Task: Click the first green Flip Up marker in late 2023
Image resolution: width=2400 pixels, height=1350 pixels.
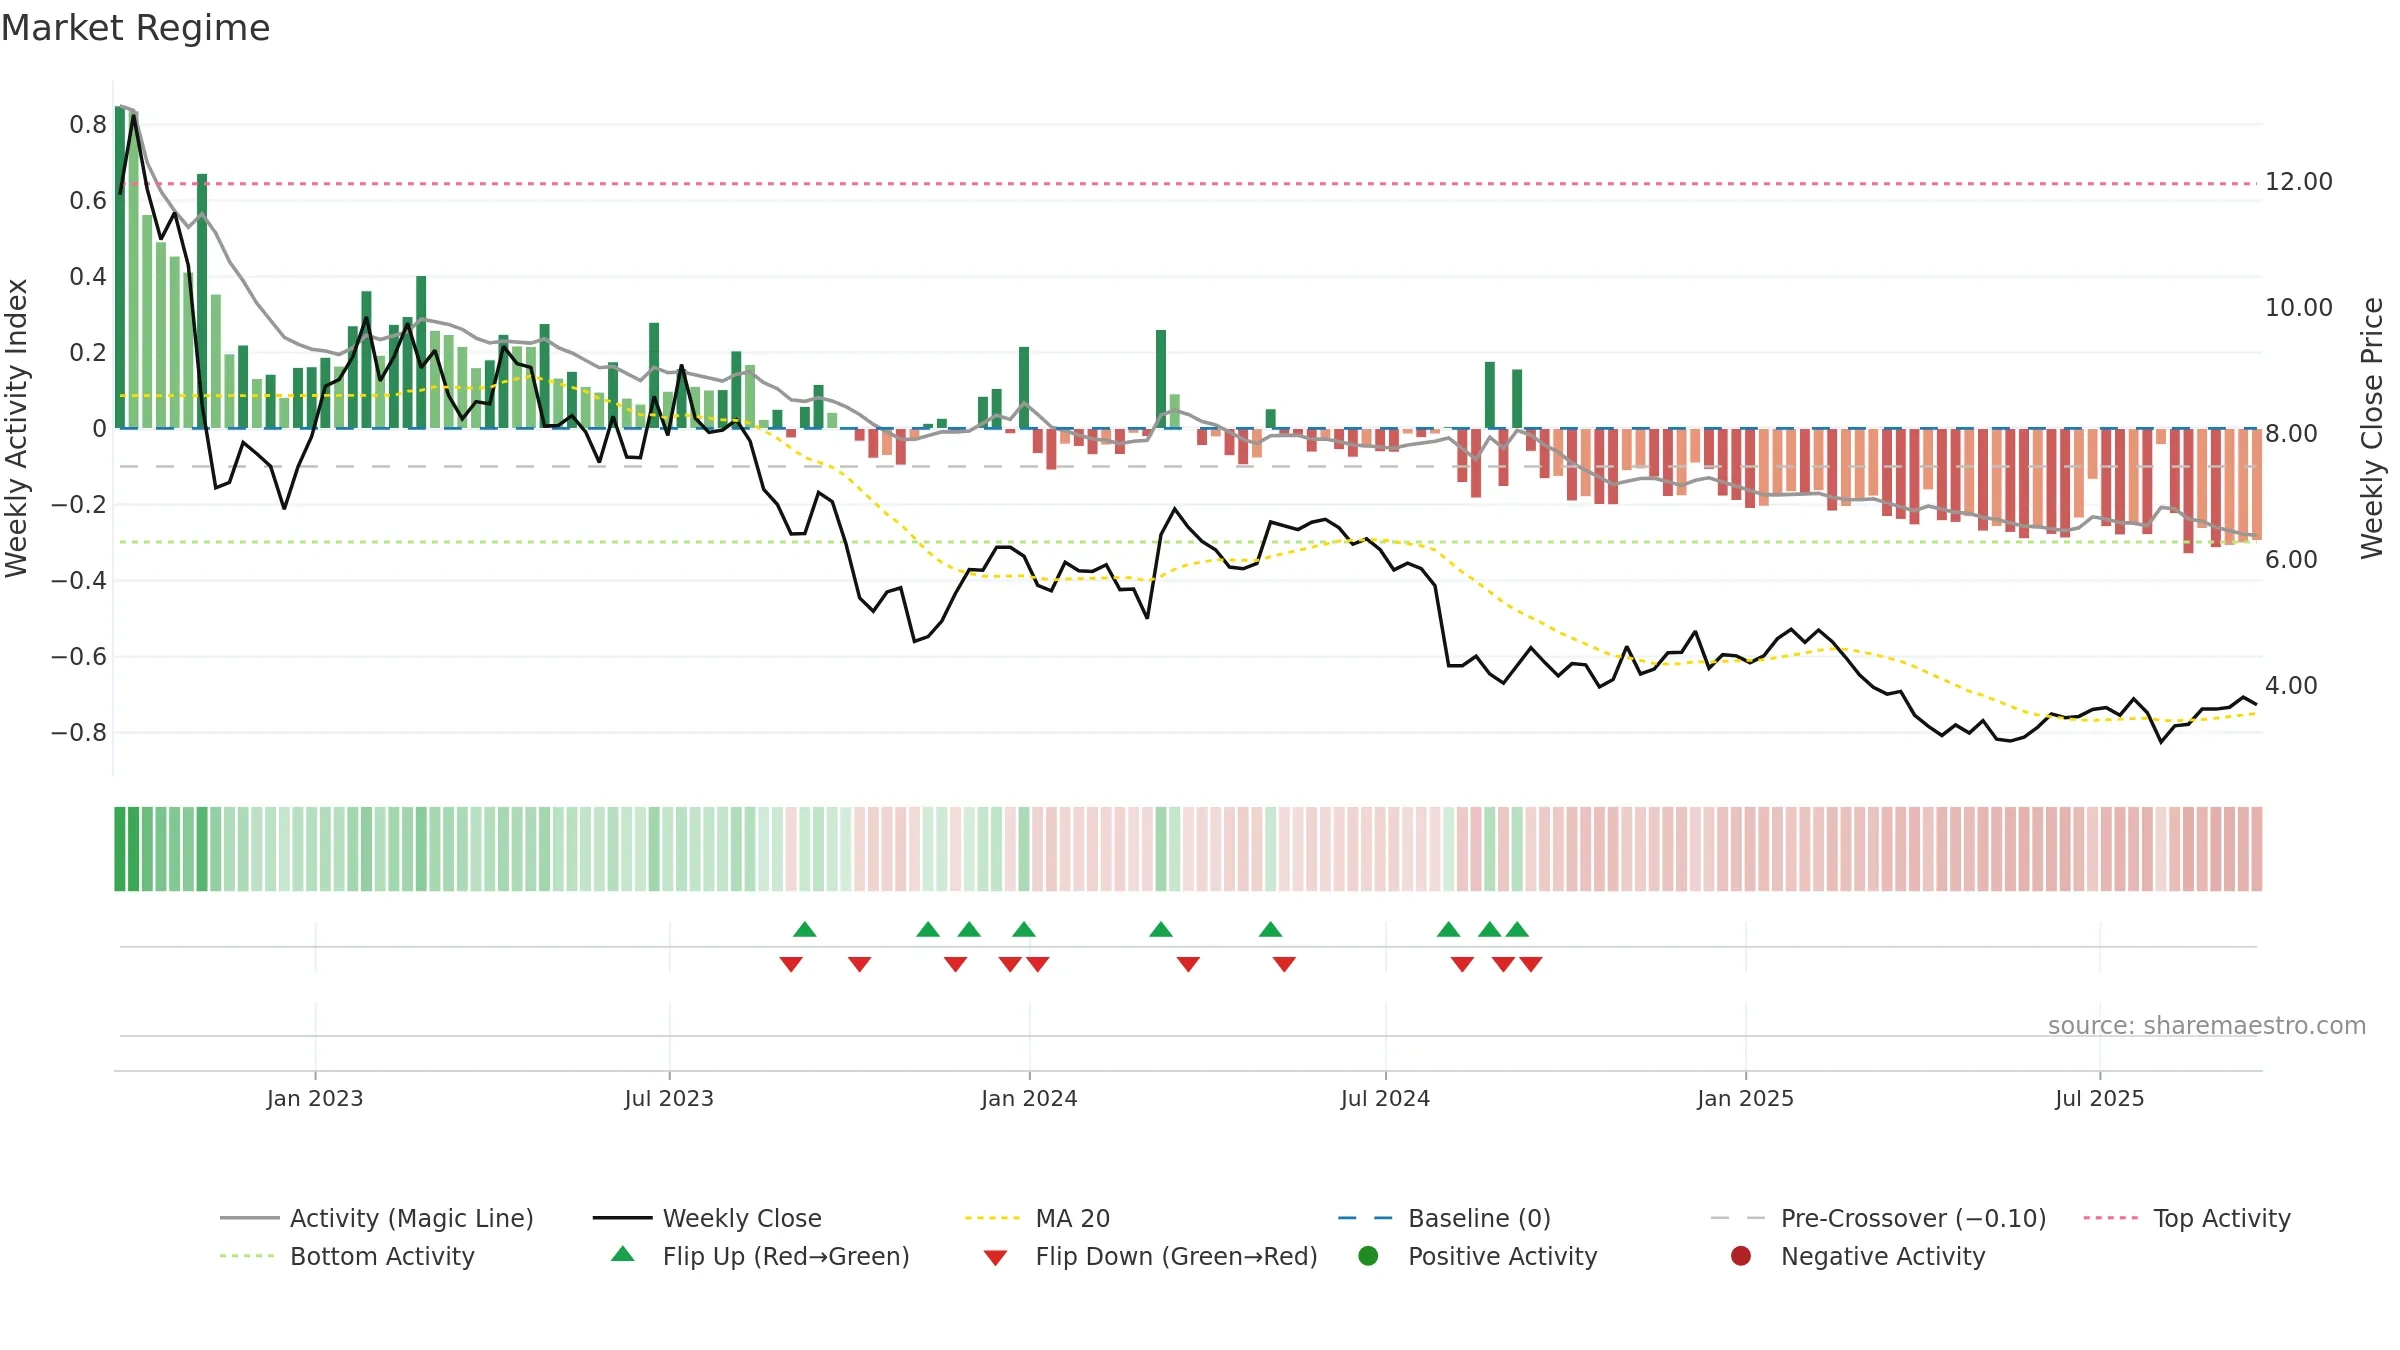Action: pos(805,929)
